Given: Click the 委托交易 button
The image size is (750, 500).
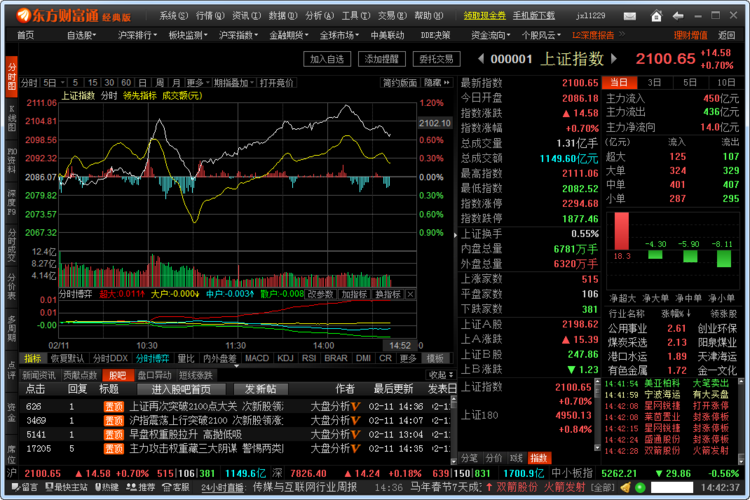Looking at the screenshot, I should (x=436, y=59).
